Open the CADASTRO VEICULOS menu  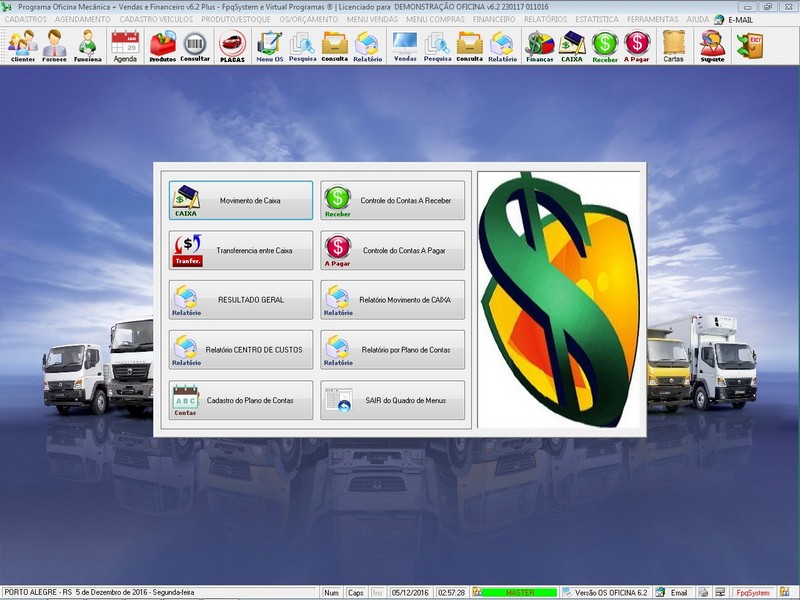tap(156, 19)
